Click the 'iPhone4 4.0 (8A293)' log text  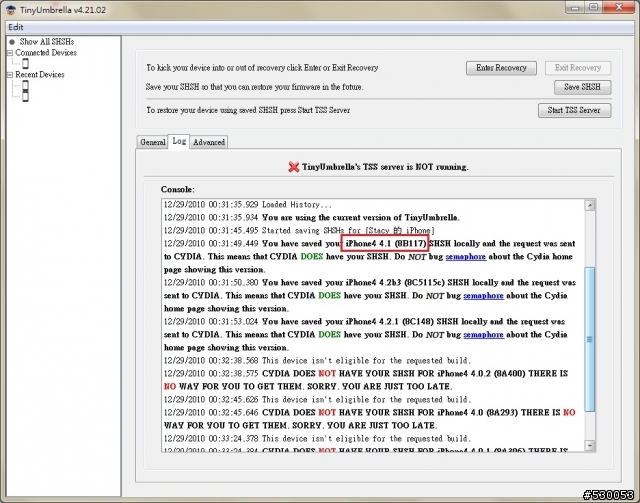pos(477,413)
